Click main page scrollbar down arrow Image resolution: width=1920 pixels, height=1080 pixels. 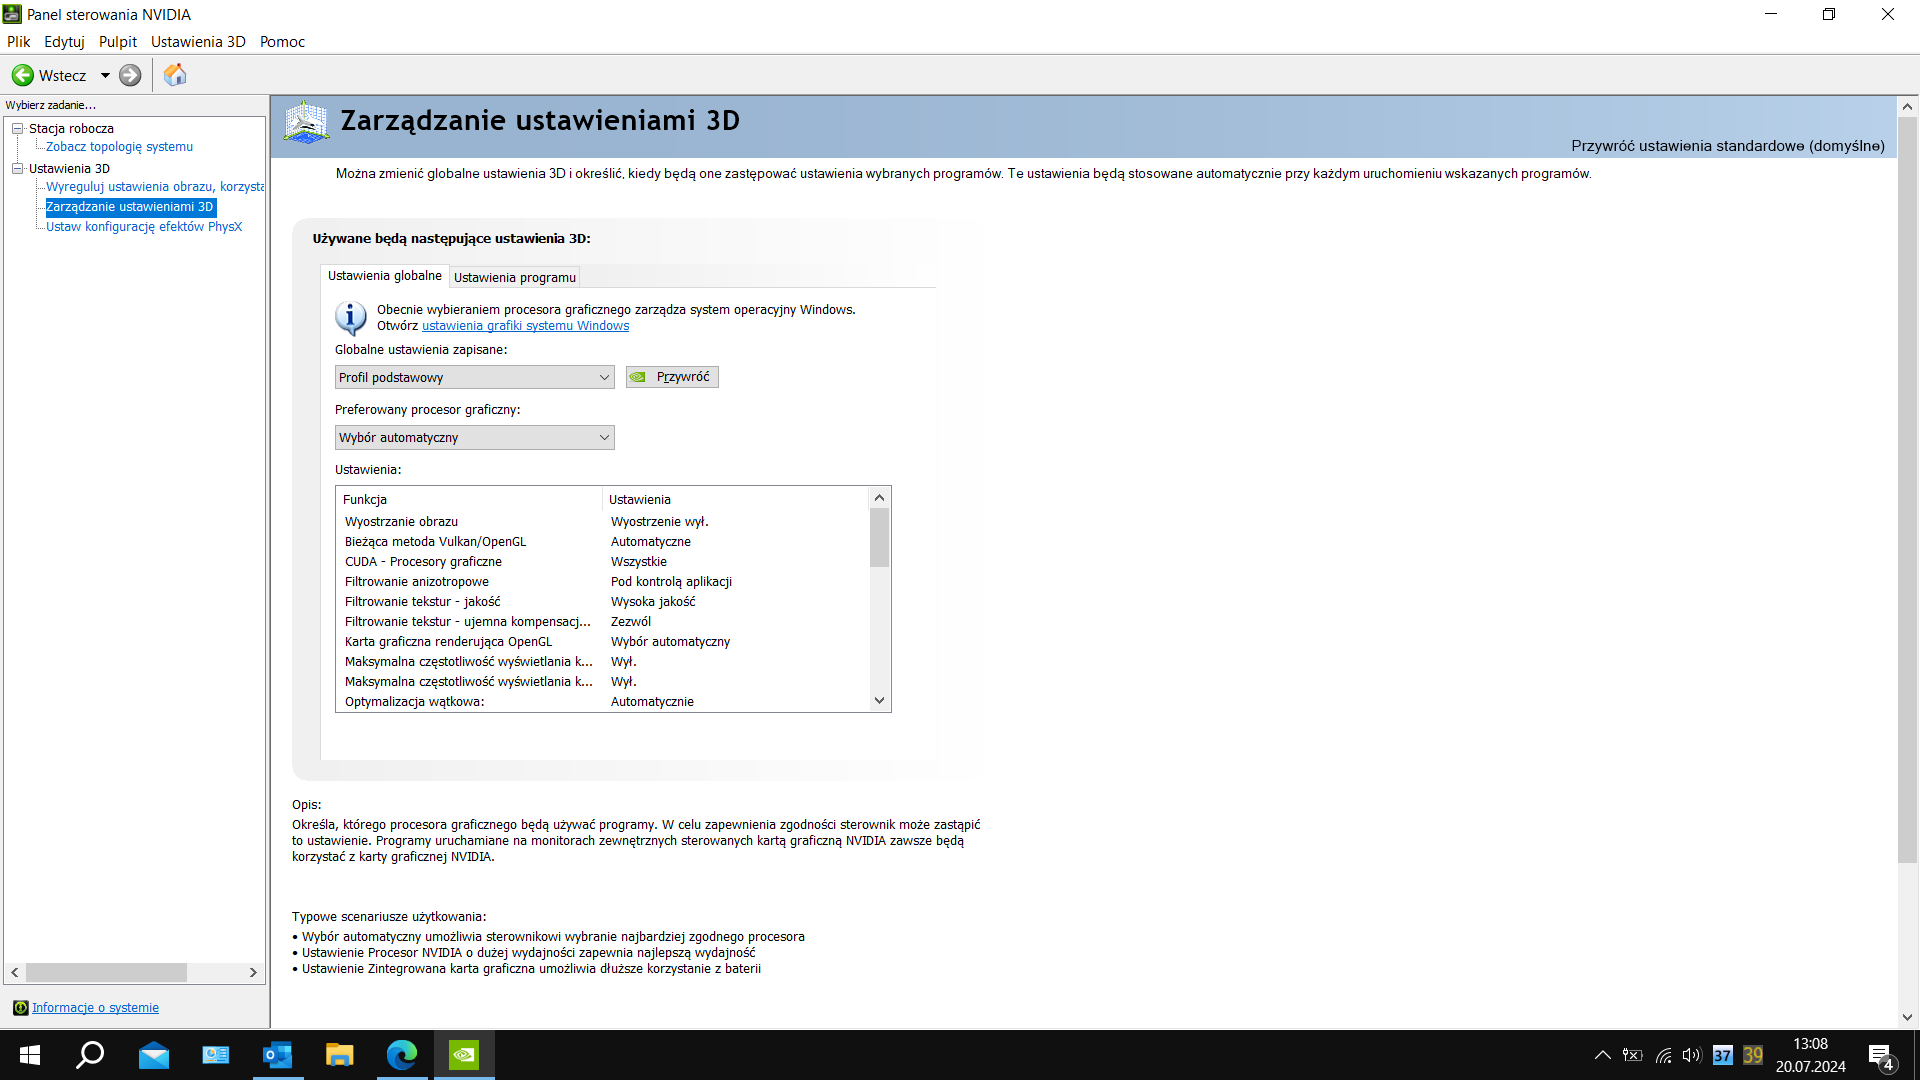1907,1018
